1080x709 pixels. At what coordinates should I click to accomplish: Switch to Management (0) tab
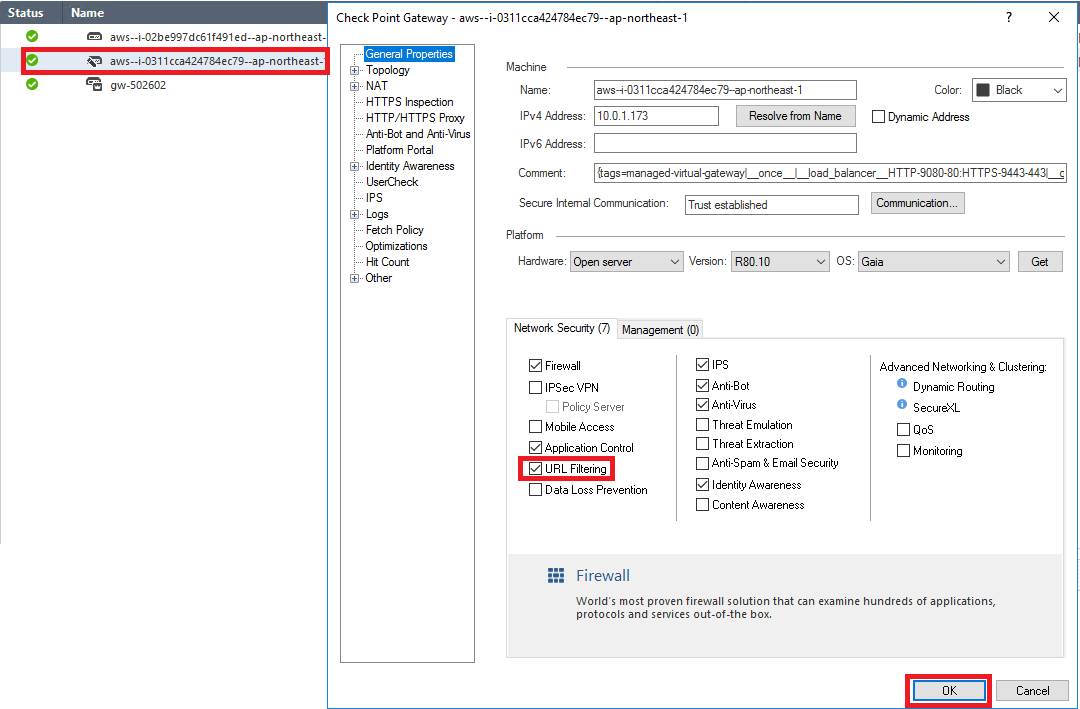coord(661,330)
